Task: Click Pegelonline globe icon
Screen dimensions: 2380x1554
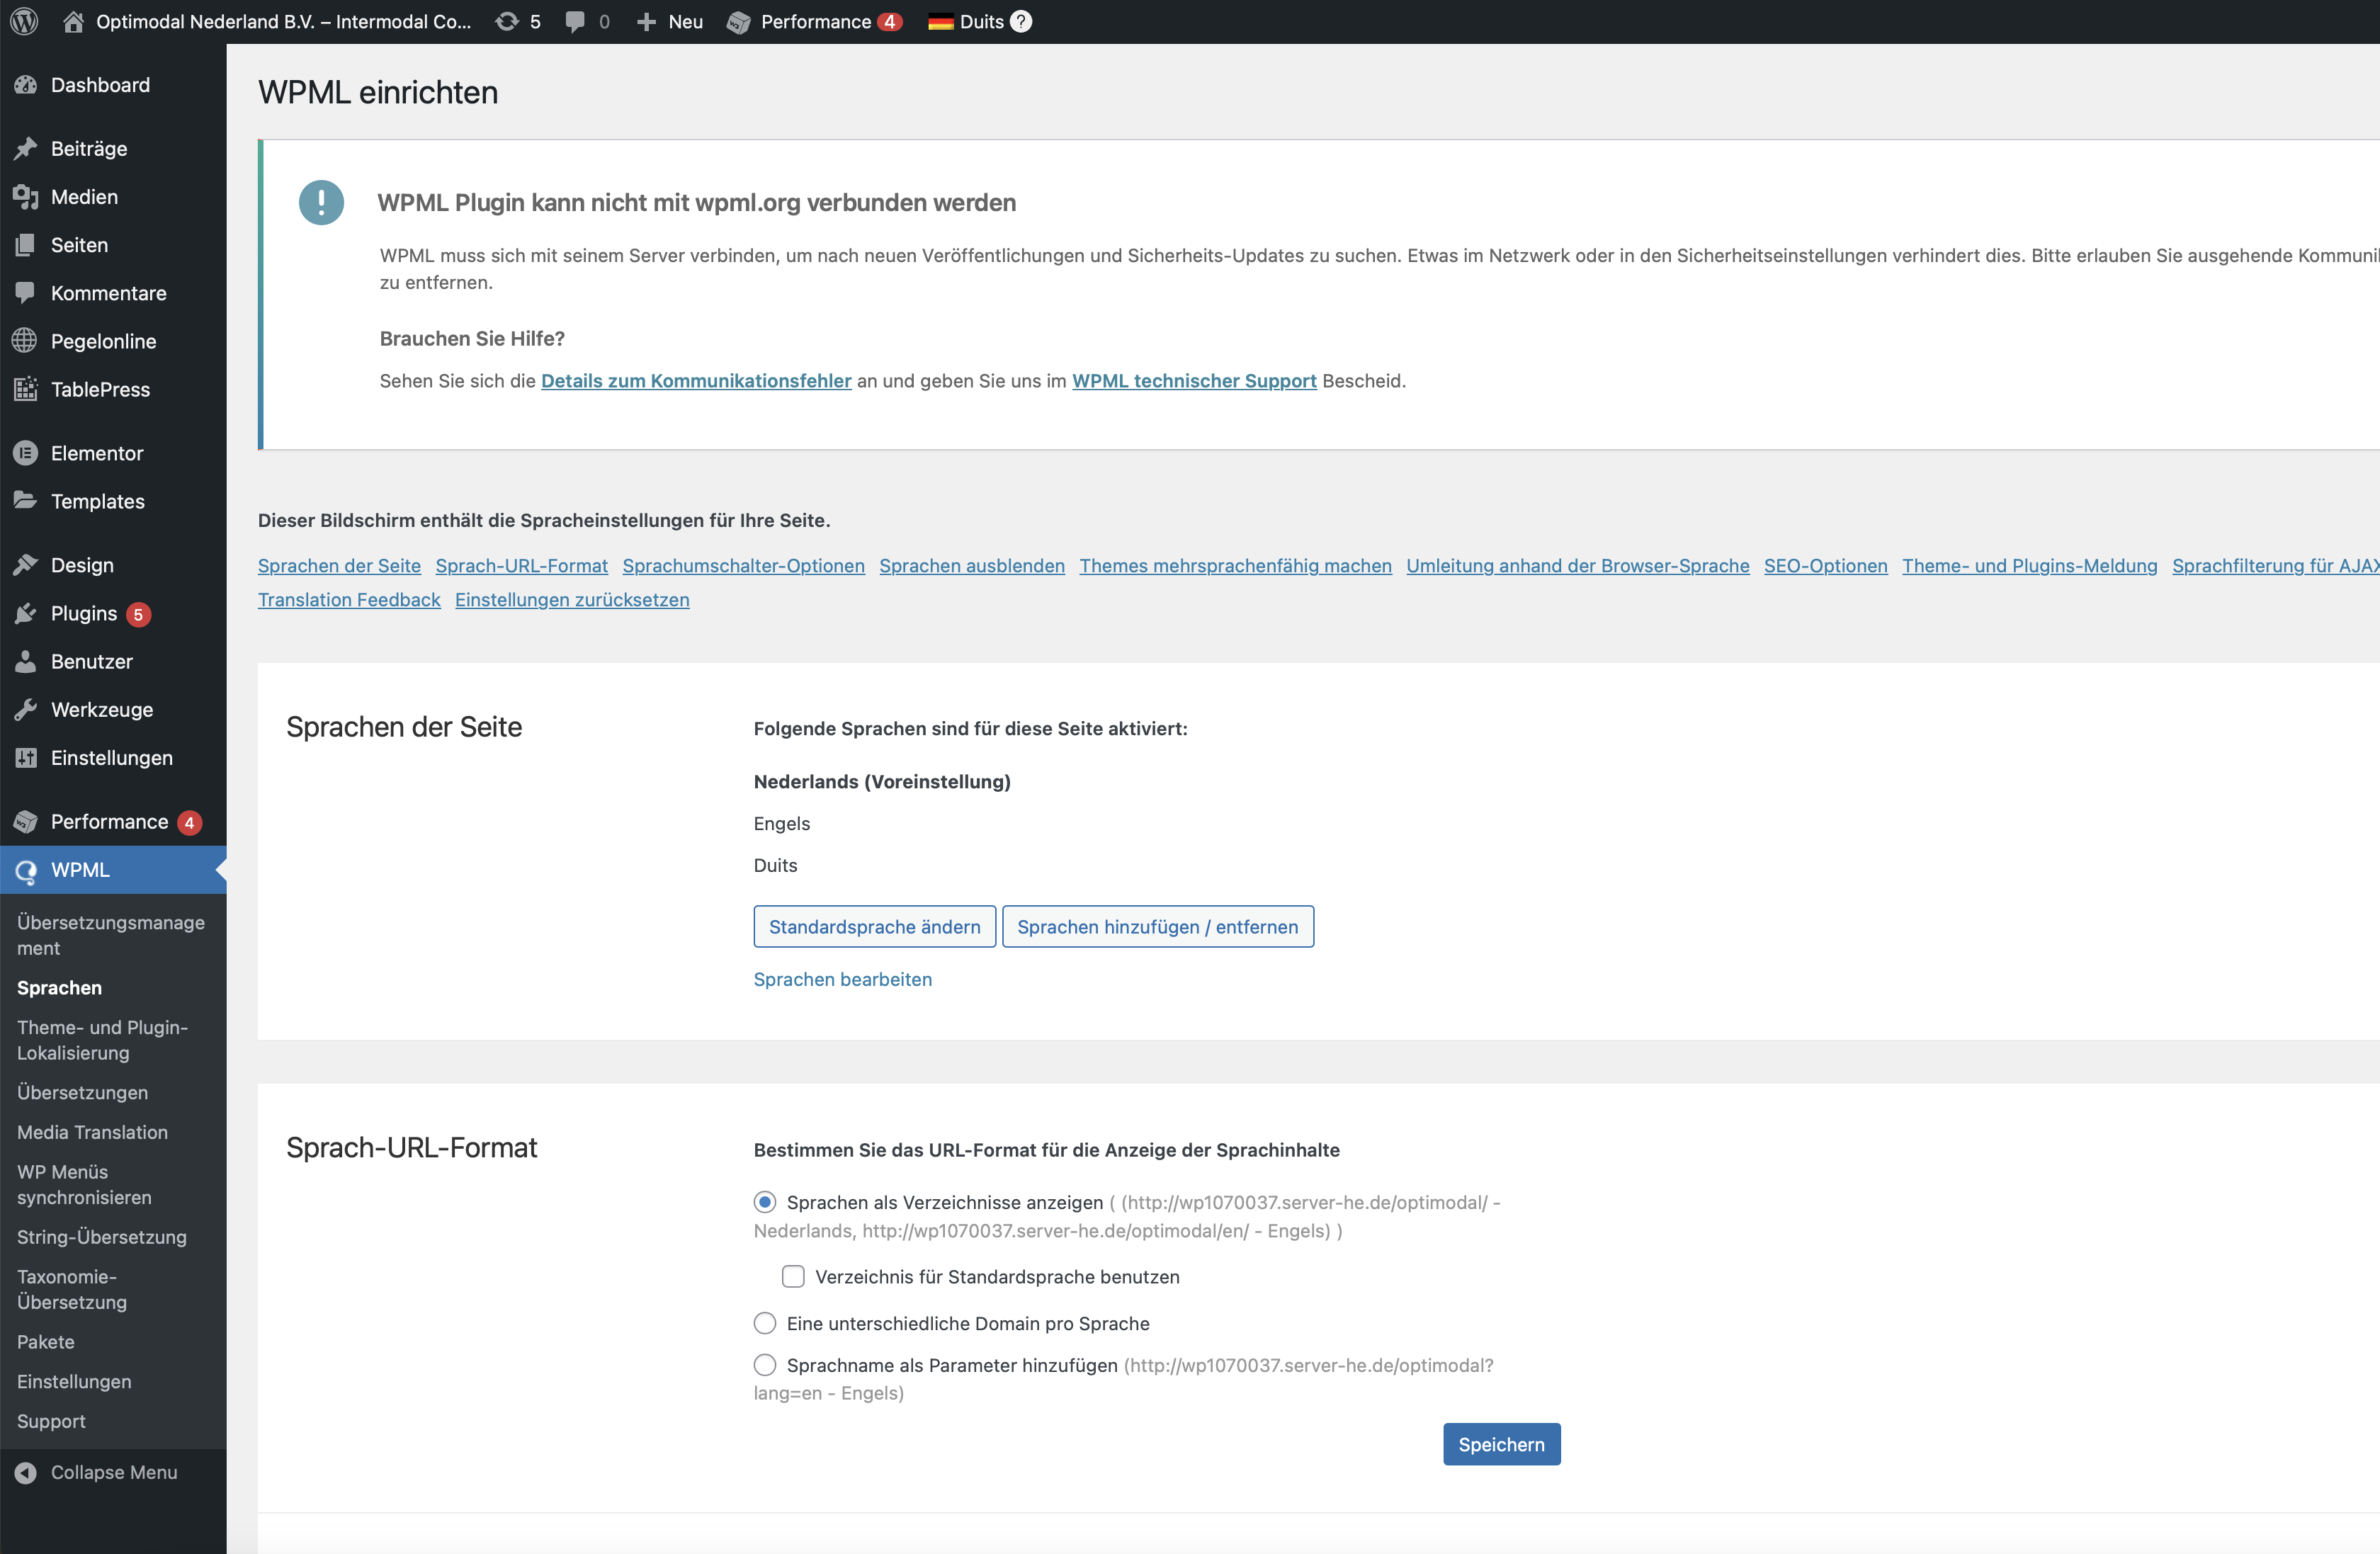Action: click(x=25, y=340)
